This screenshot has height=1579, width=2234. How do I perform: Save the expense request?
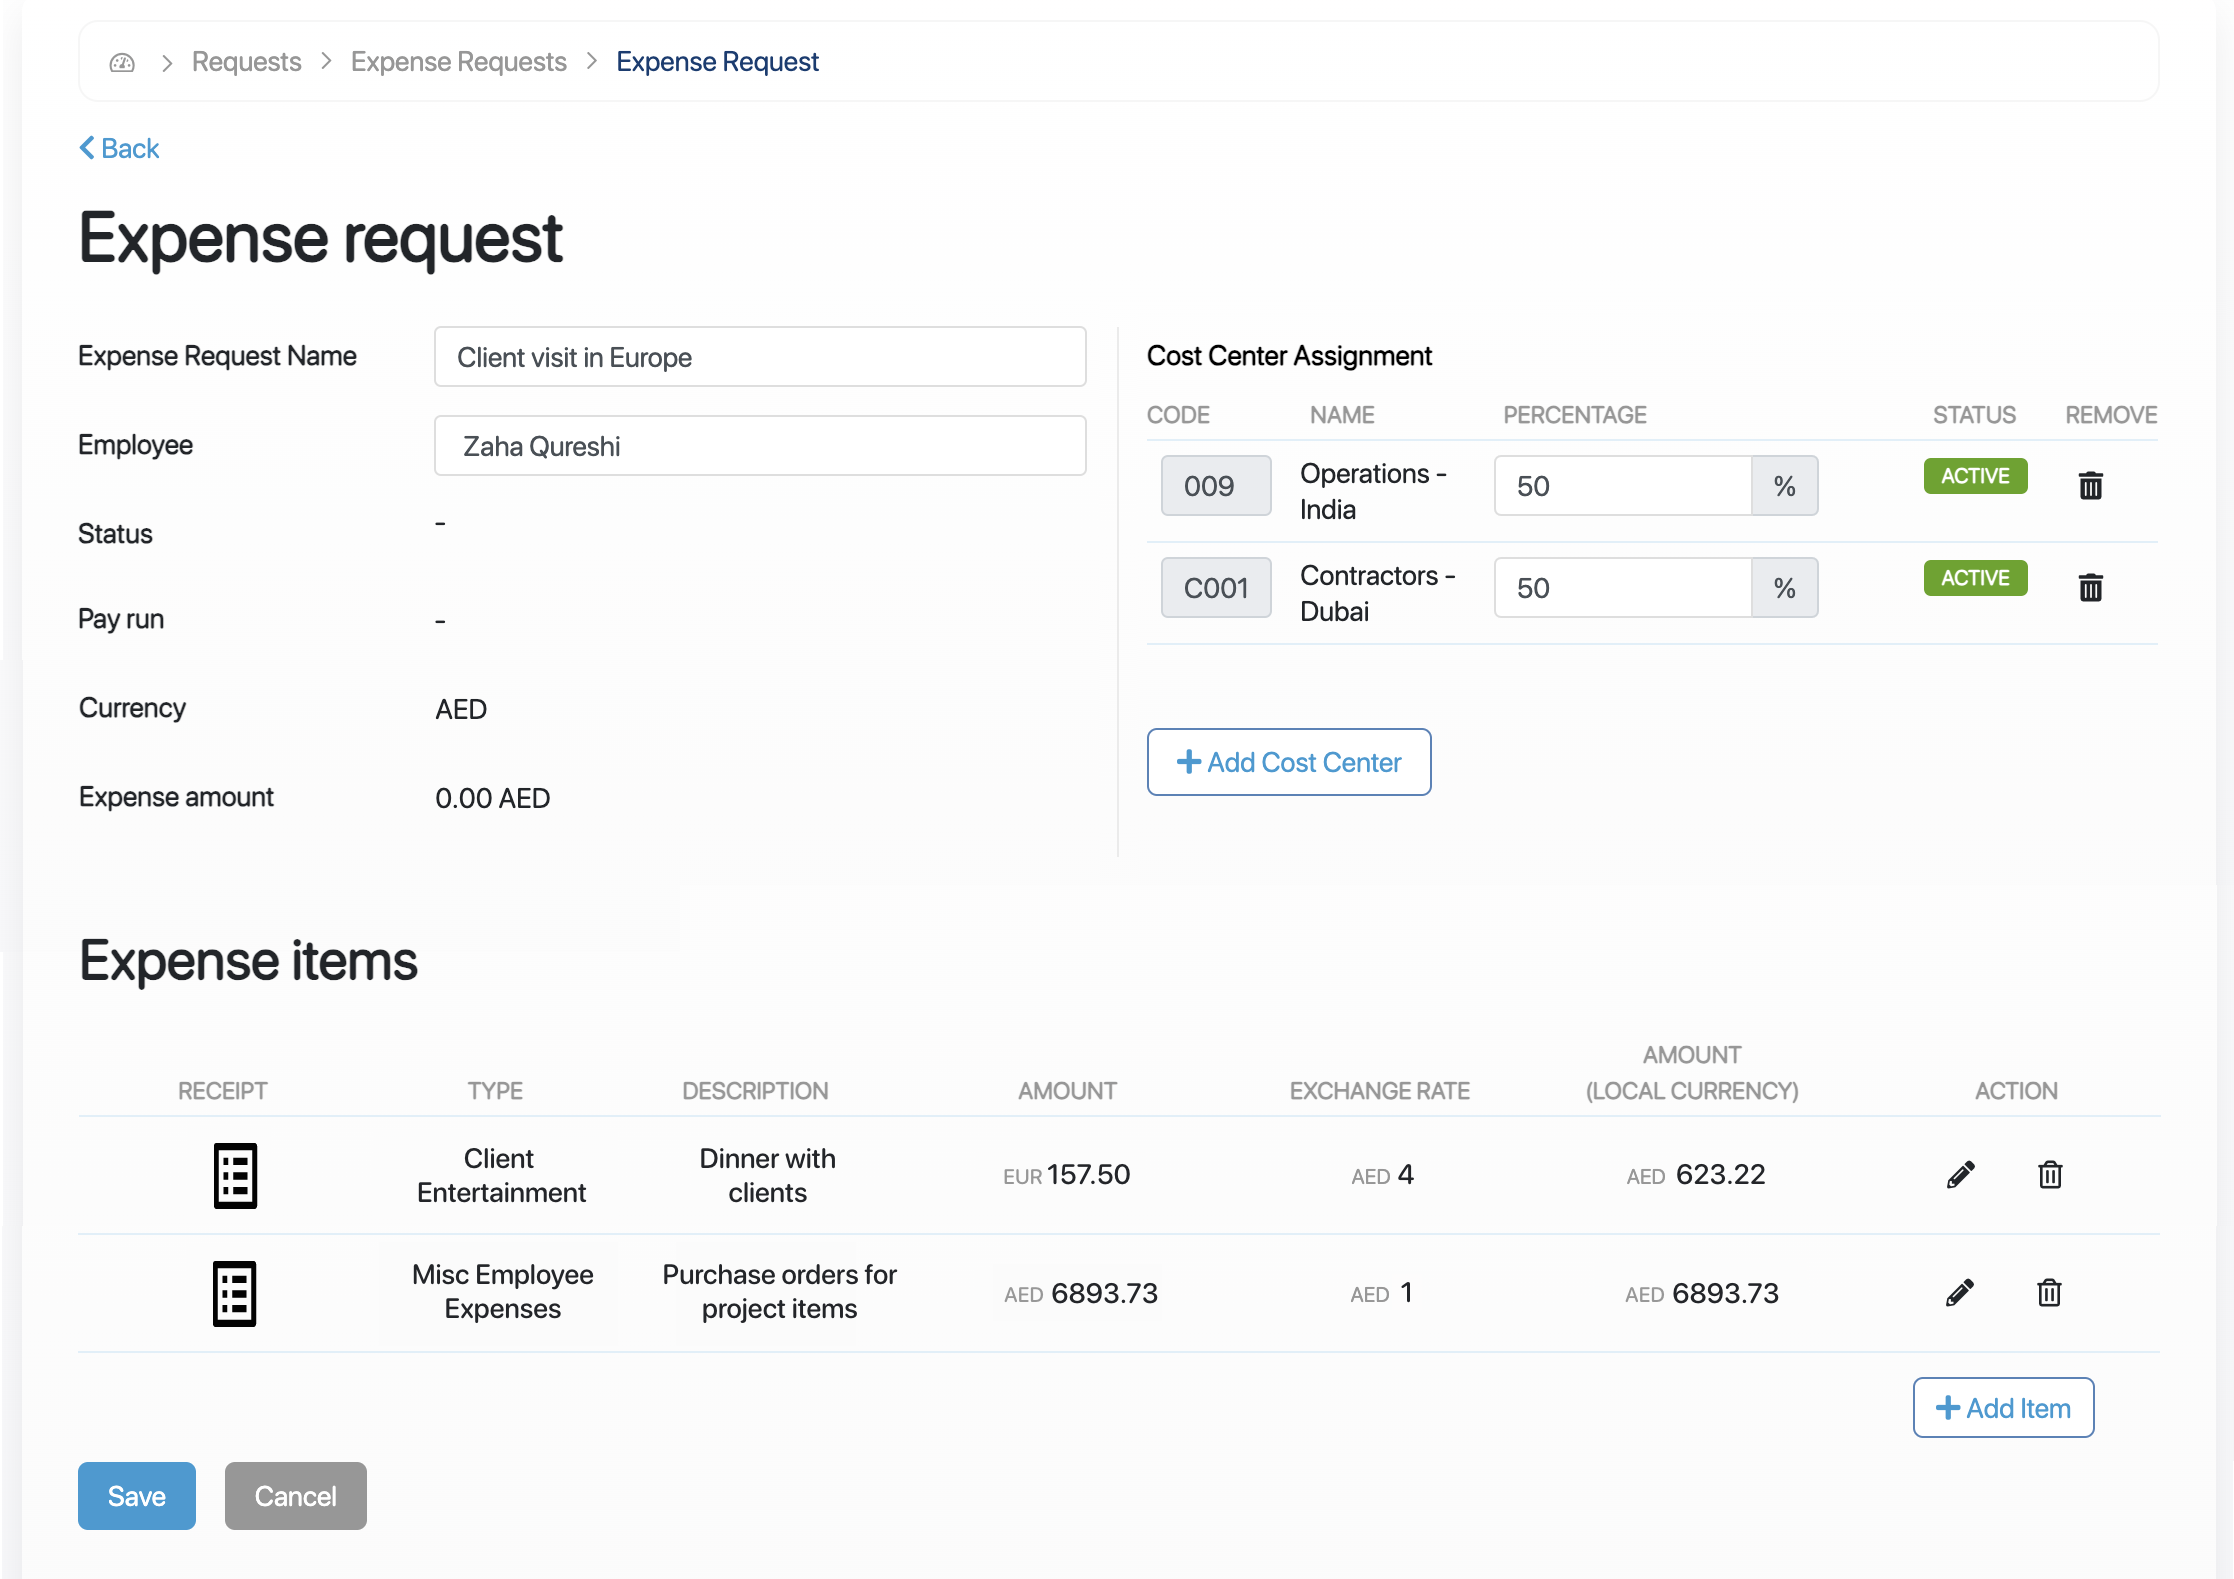tap(137, 1496)
